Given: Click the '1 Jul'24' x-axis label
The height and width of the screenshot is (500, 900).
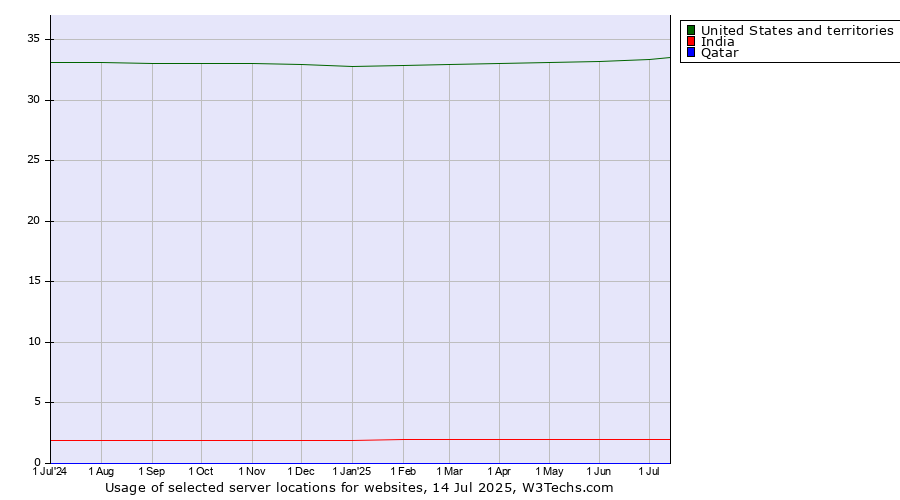Looking at the screenshot, I should click(50, 471).
